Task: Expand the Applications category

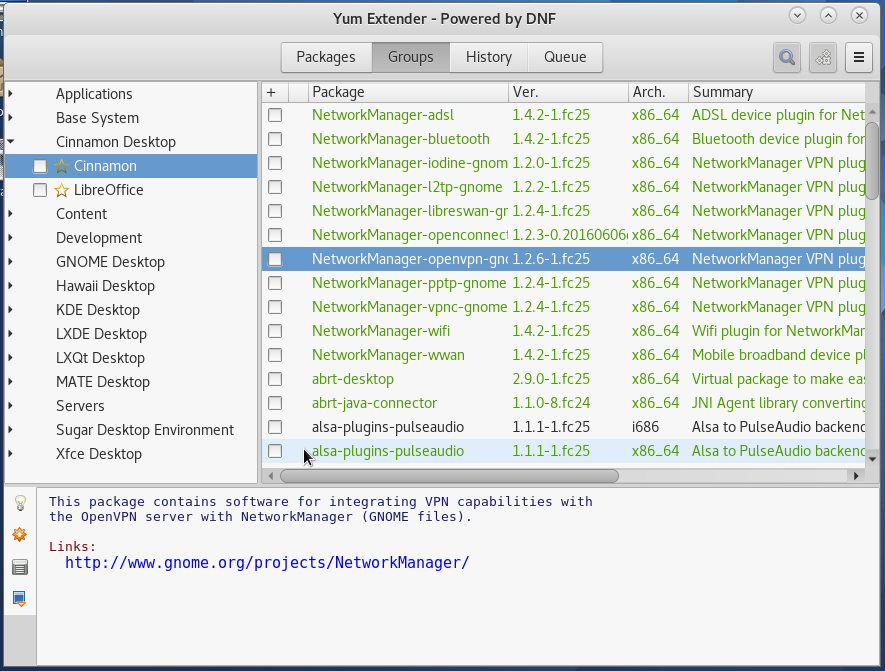Action: tap(11, 94)
